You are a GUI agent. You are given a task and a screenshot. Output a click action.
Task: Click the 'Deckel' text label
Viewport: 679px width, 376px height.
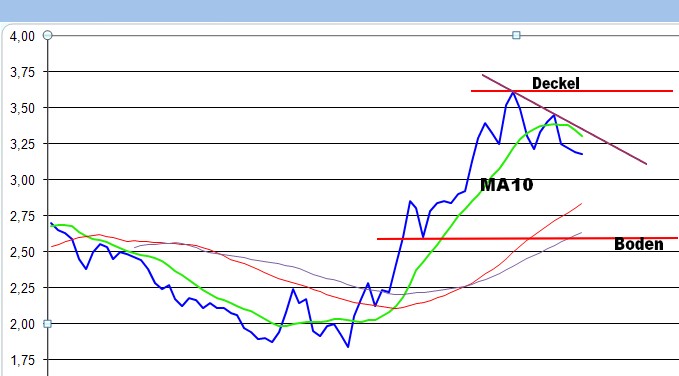coord(556,83)
